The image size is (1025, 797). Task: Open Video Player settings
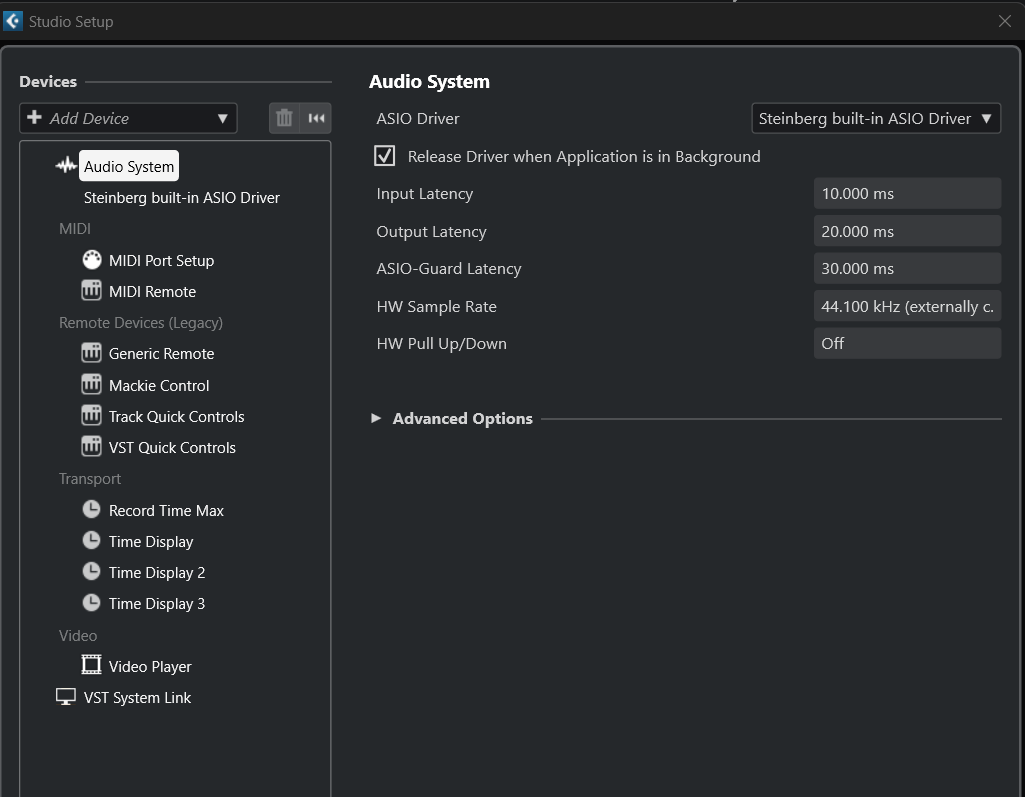pos(150,666)
